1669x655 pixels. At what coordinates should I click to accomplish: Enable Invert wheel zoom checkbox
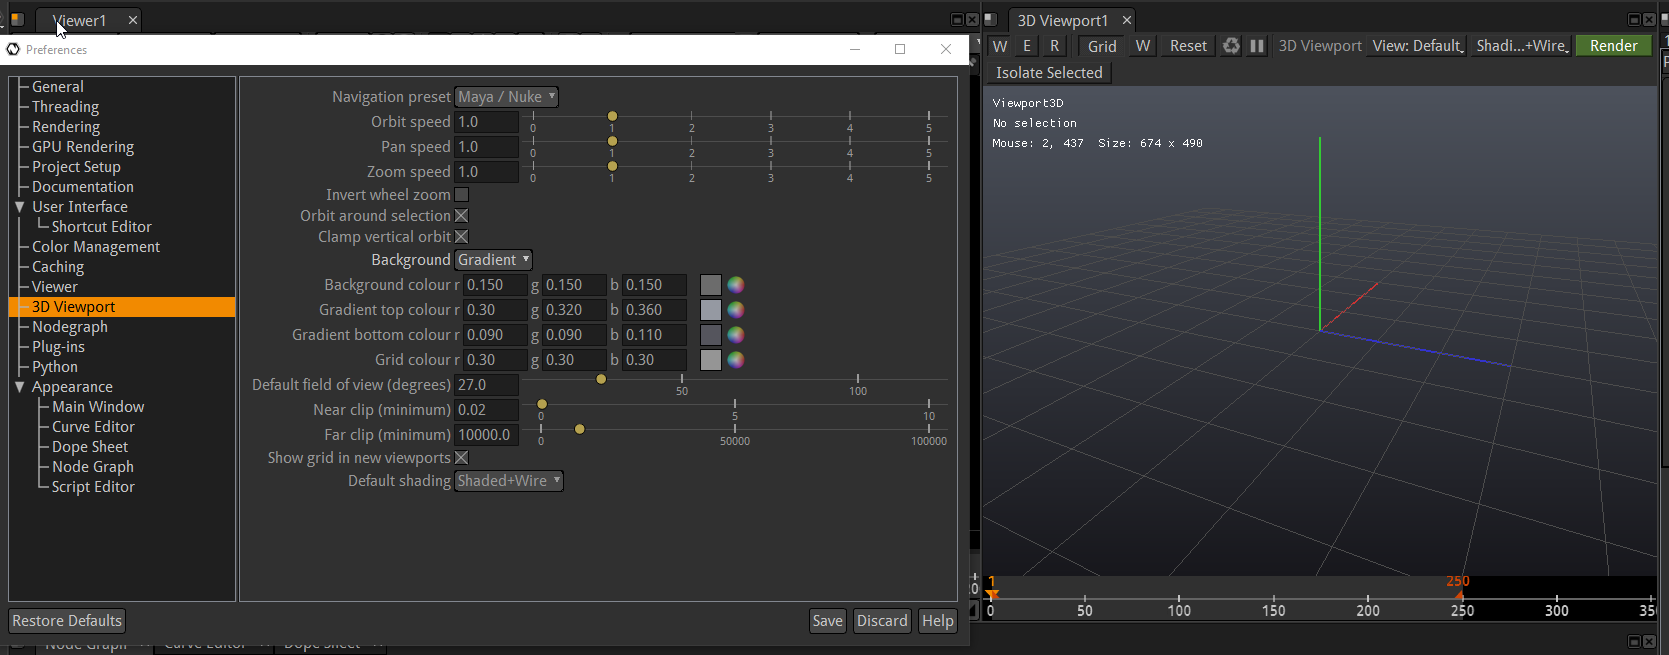coord(462,195)
